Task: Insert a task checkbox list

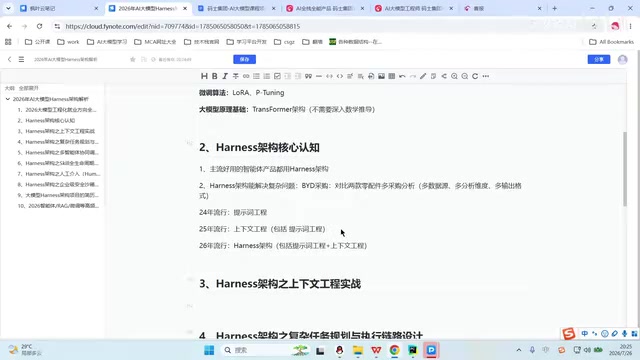Action: coord(277,76)
